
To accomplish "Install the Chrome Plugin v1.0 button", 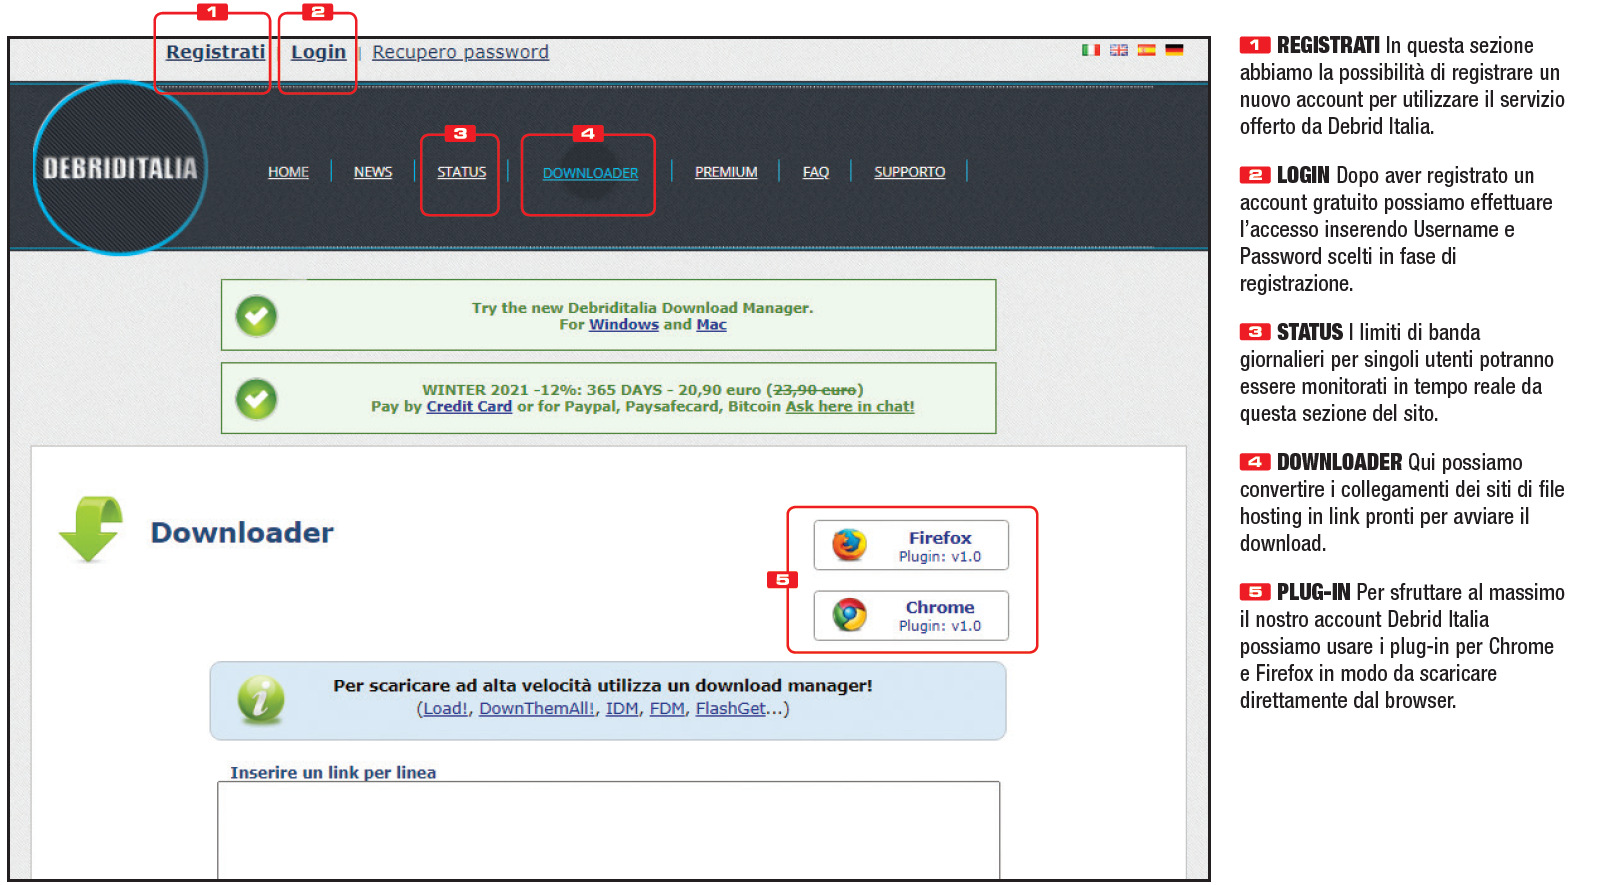I will 911,615.
